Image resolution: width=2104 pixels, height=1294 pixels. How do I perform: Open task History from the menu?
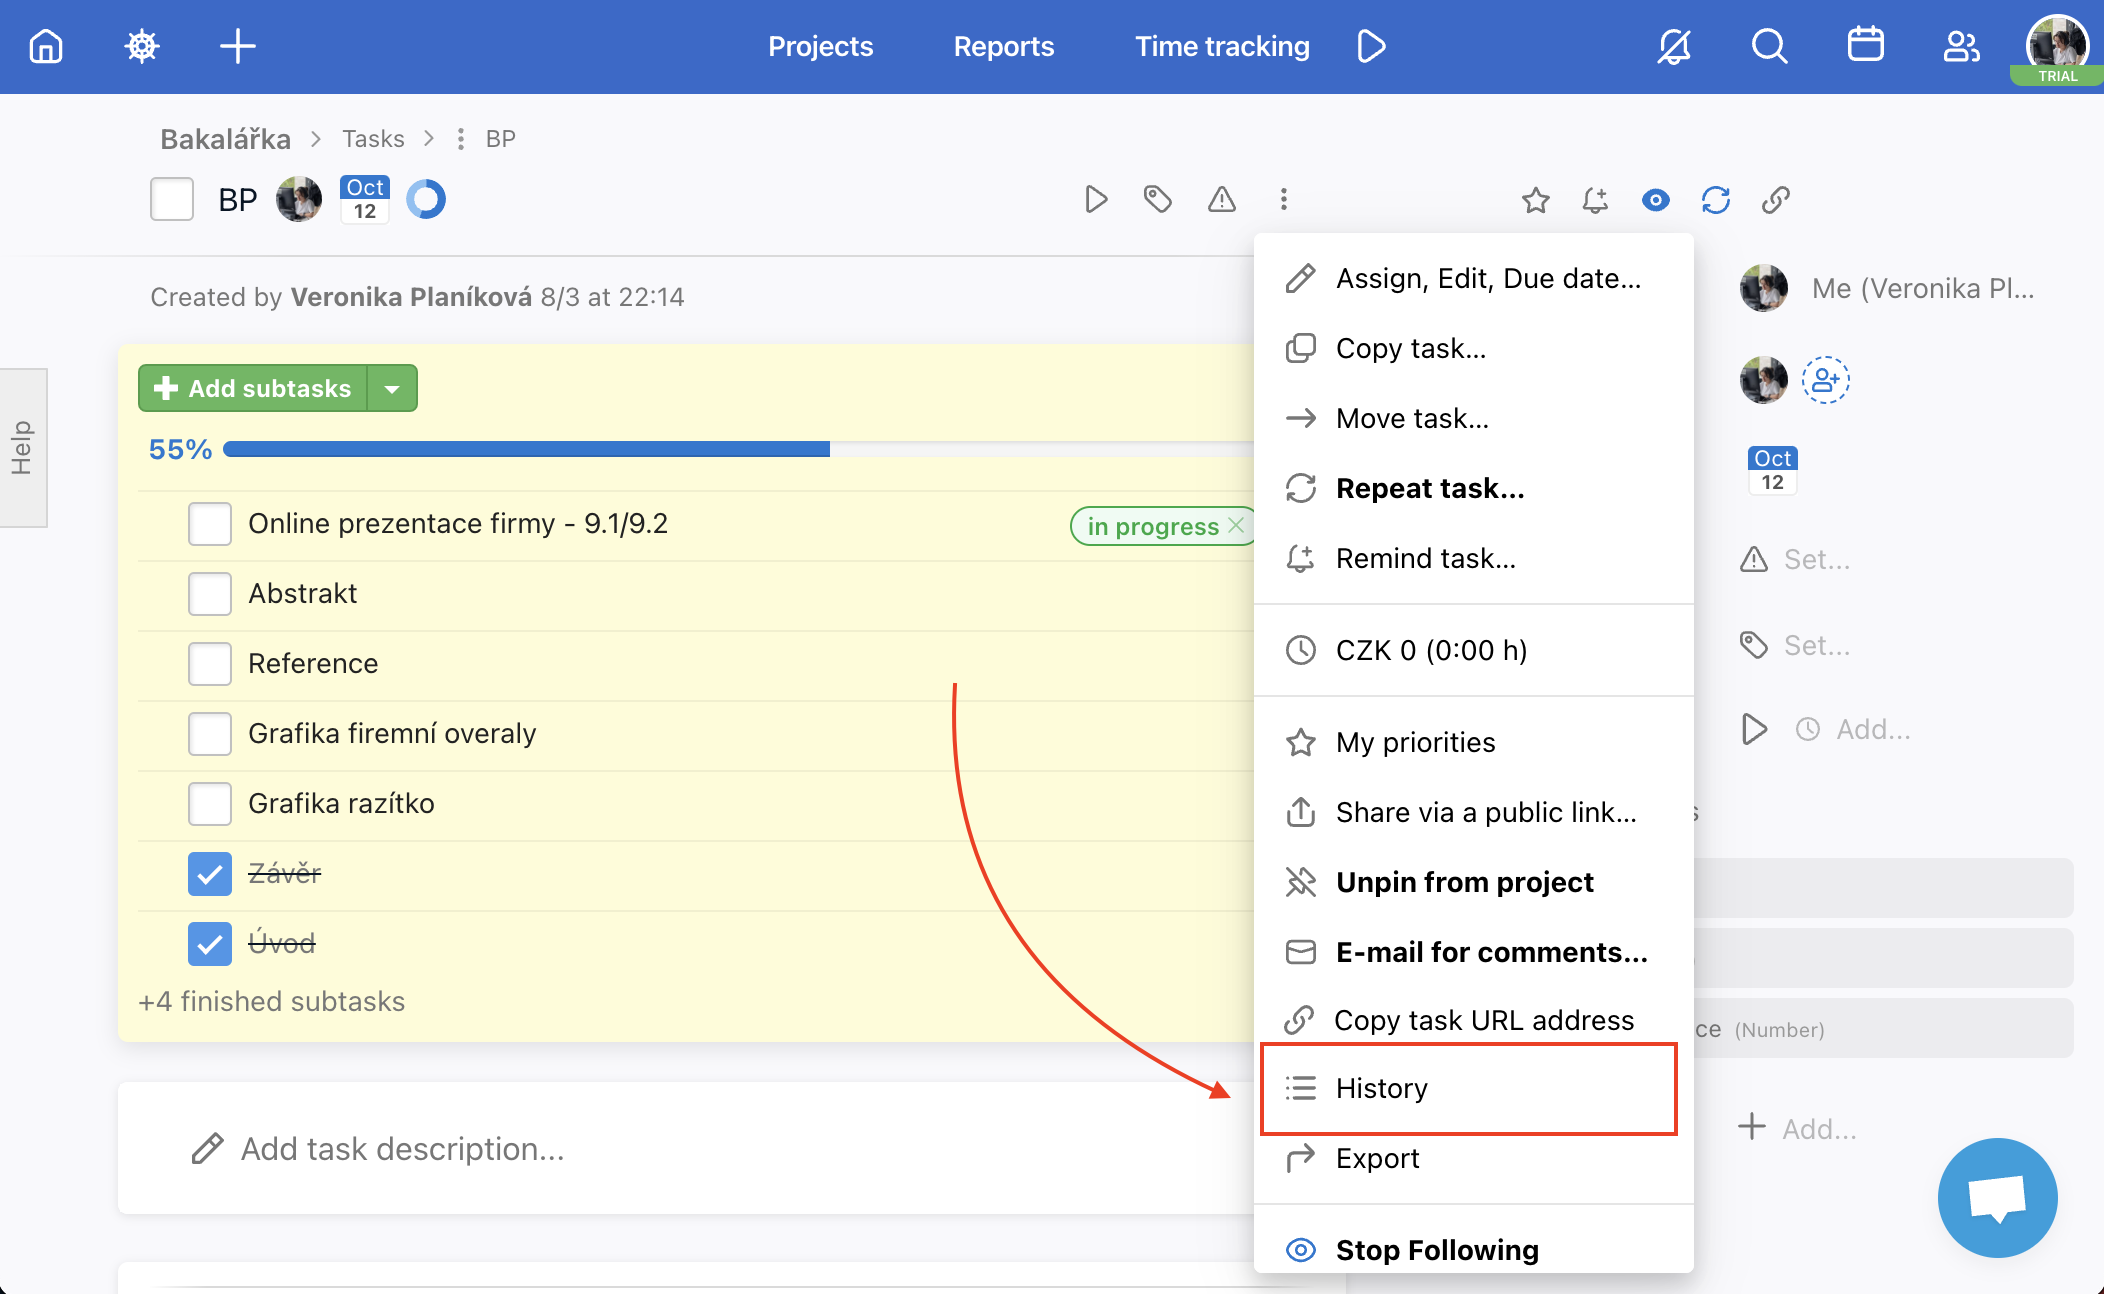tap(1469, 1088)
